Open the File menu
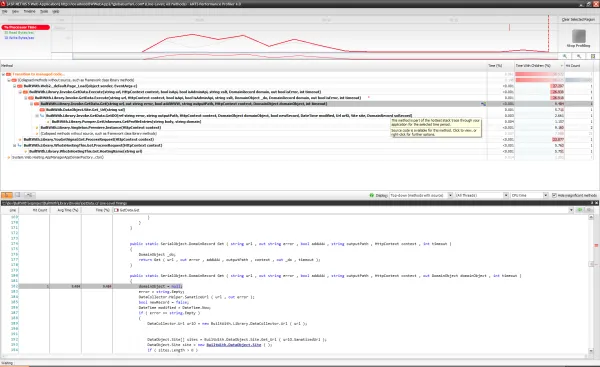 (4, 11)
